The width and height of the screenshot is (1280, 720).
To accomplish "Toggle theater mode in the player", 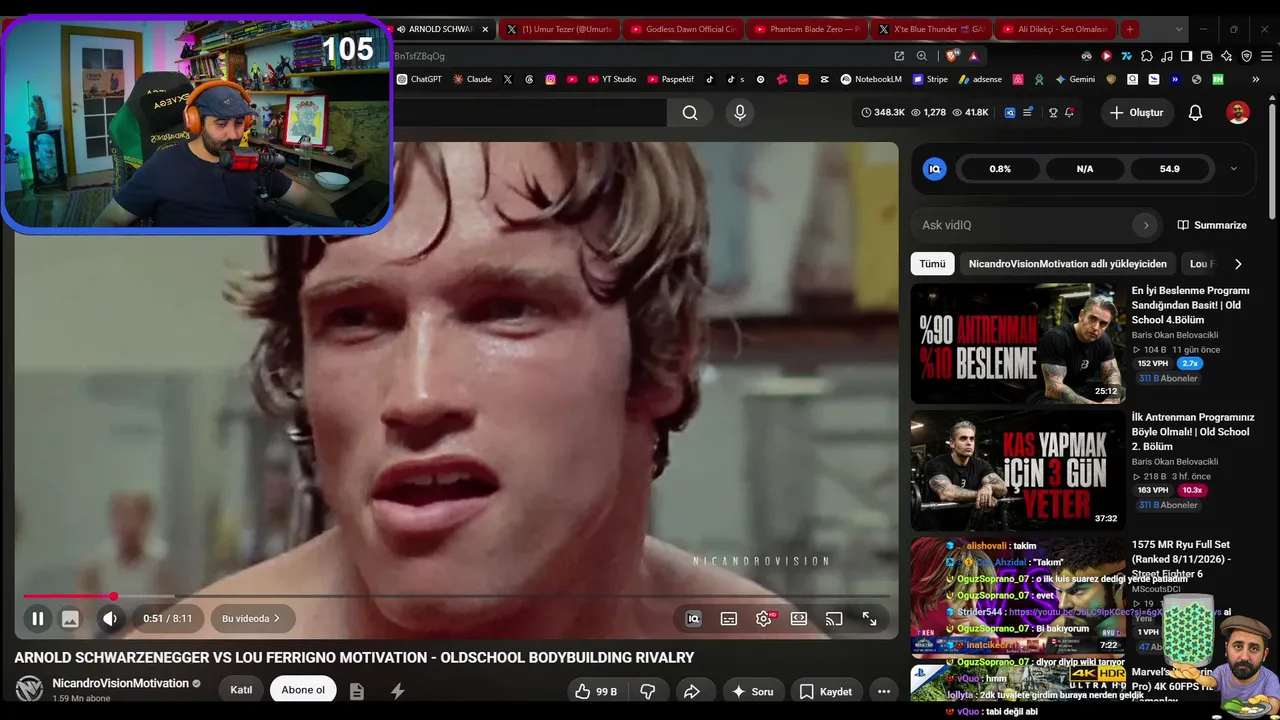I will (x=799, y=619).
